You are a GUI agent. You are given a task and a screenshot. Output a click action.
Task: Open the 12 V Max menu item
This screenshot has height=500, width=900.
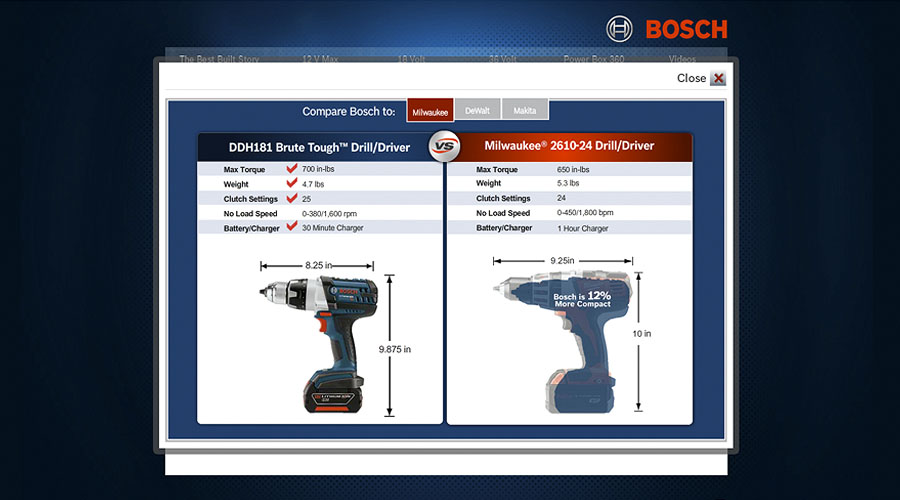point(320,59)
